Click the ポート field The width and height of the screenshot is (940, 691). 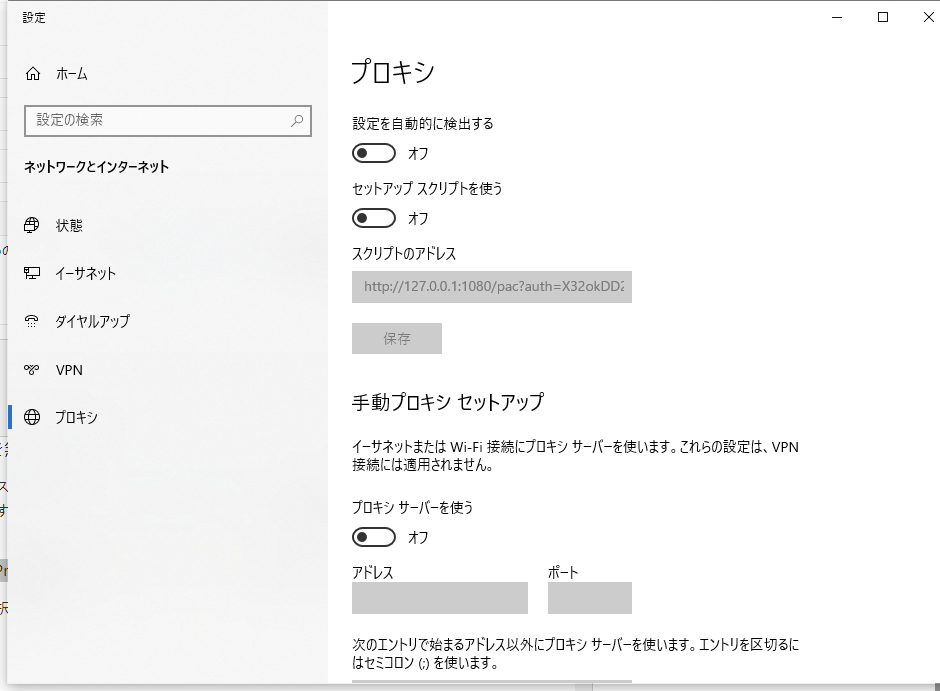click(x=589, y=598)
